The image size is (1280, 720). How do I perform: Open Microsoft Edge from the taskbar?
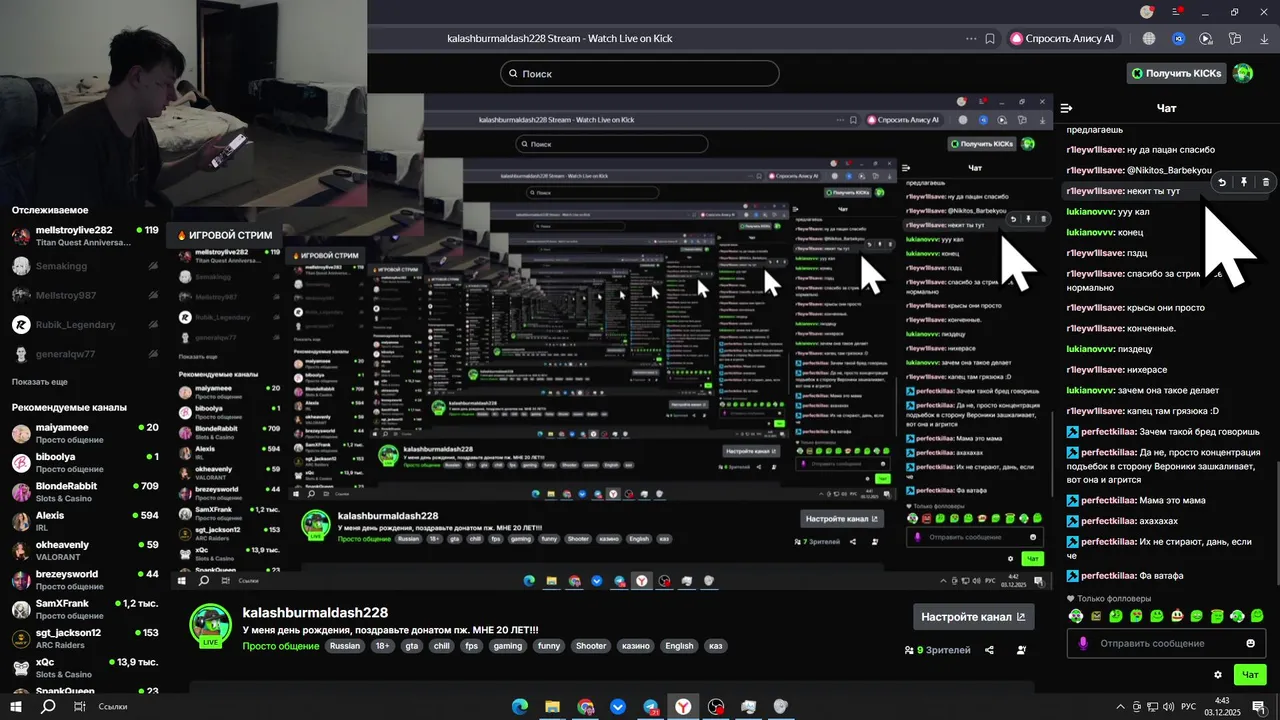(x=519, y=707)
